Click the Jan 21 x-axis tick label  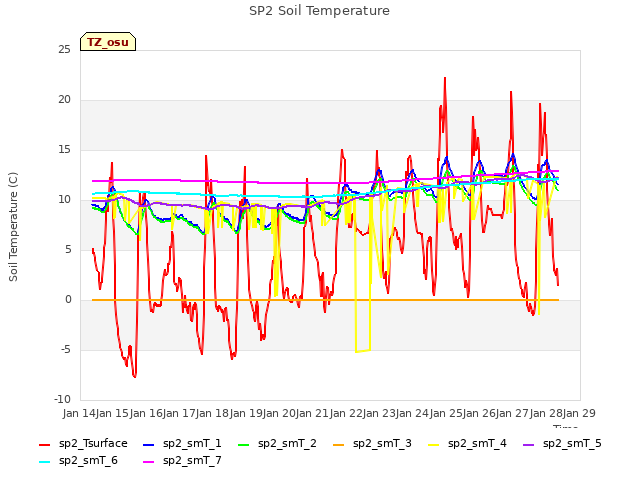click(x=313, y=413)
